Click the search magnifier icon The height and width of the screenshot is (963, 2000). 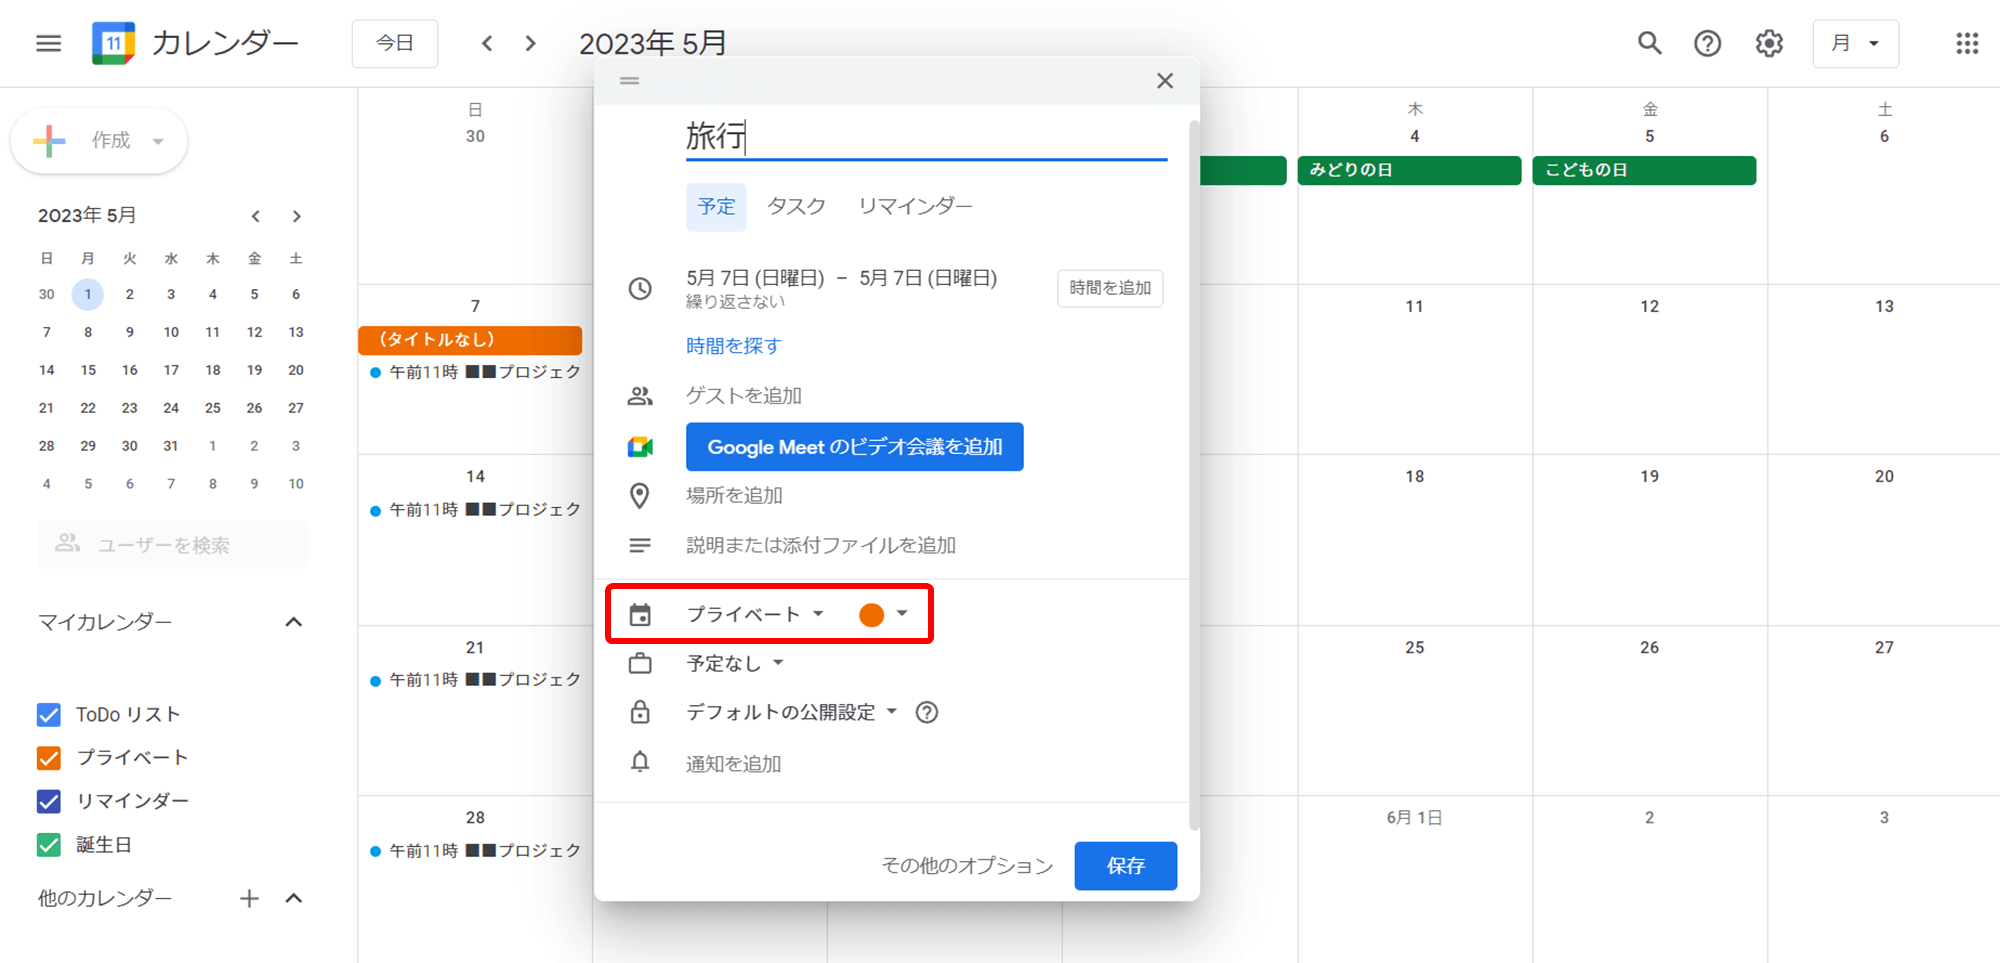click(1649, 43)
